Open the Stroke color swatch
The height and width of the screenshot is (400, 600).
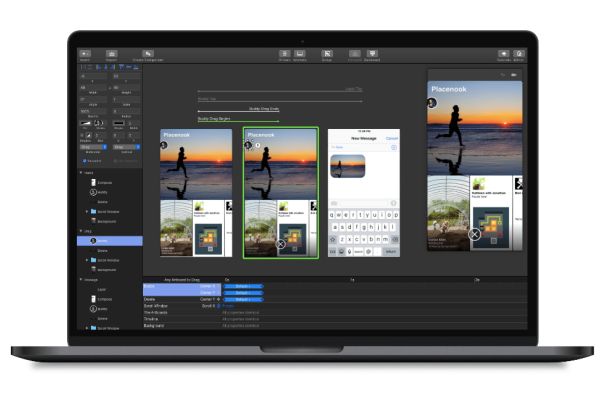pos(119,123)
